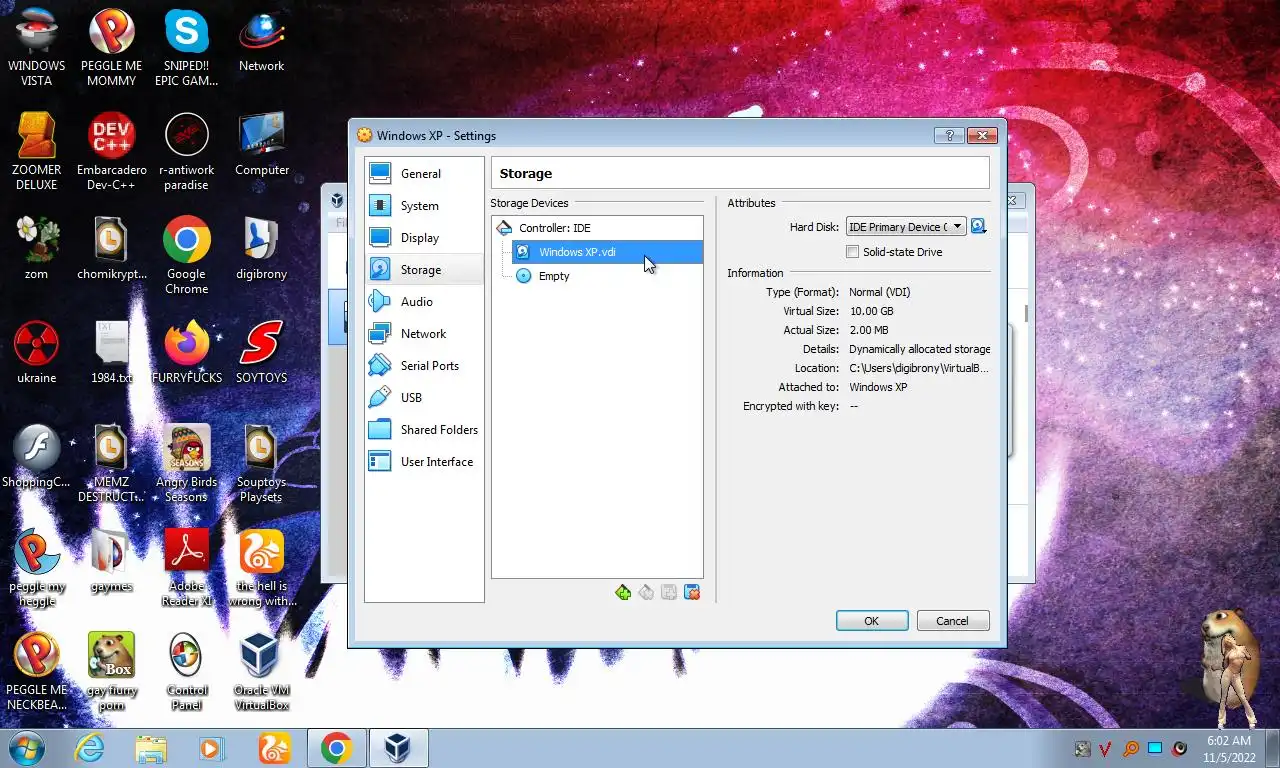Select the Control Panel desktop icon
Image resolution: width=1280 pixels, height=768 pixels.
(x=187, y=672)
